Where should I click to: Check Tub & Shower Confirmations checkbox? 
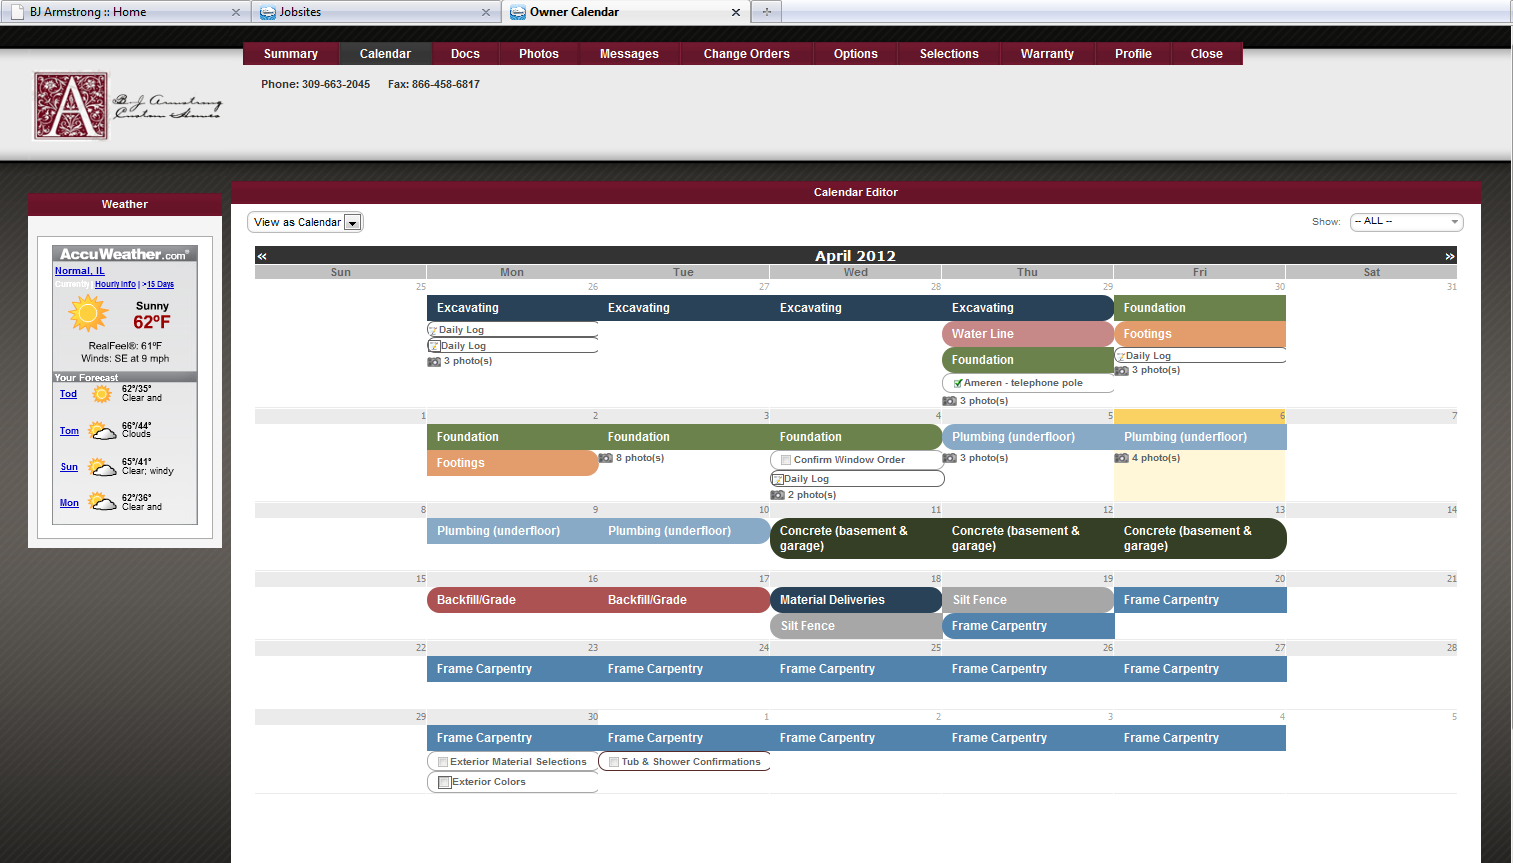[614, 762]
